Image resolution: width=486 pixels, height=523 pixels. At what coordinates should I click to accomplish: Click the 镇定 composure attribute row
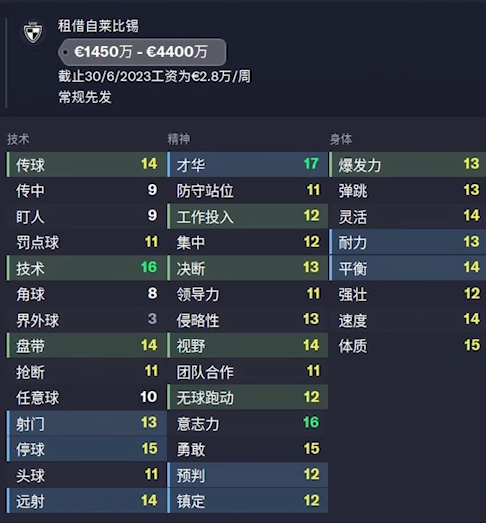click(x=248, y=501)
